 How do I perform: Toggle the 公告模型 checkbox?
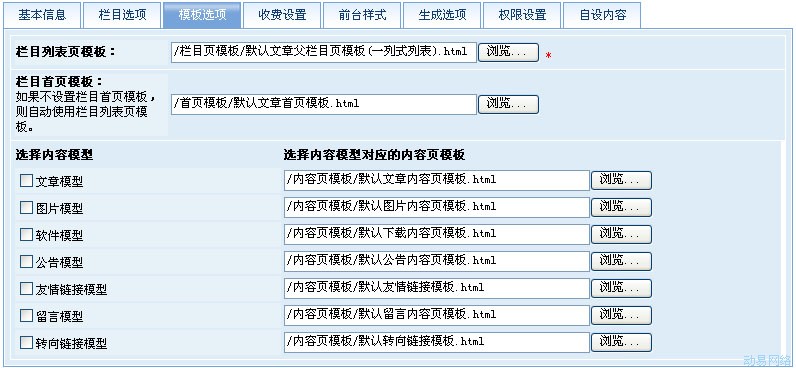pos(26,261)
